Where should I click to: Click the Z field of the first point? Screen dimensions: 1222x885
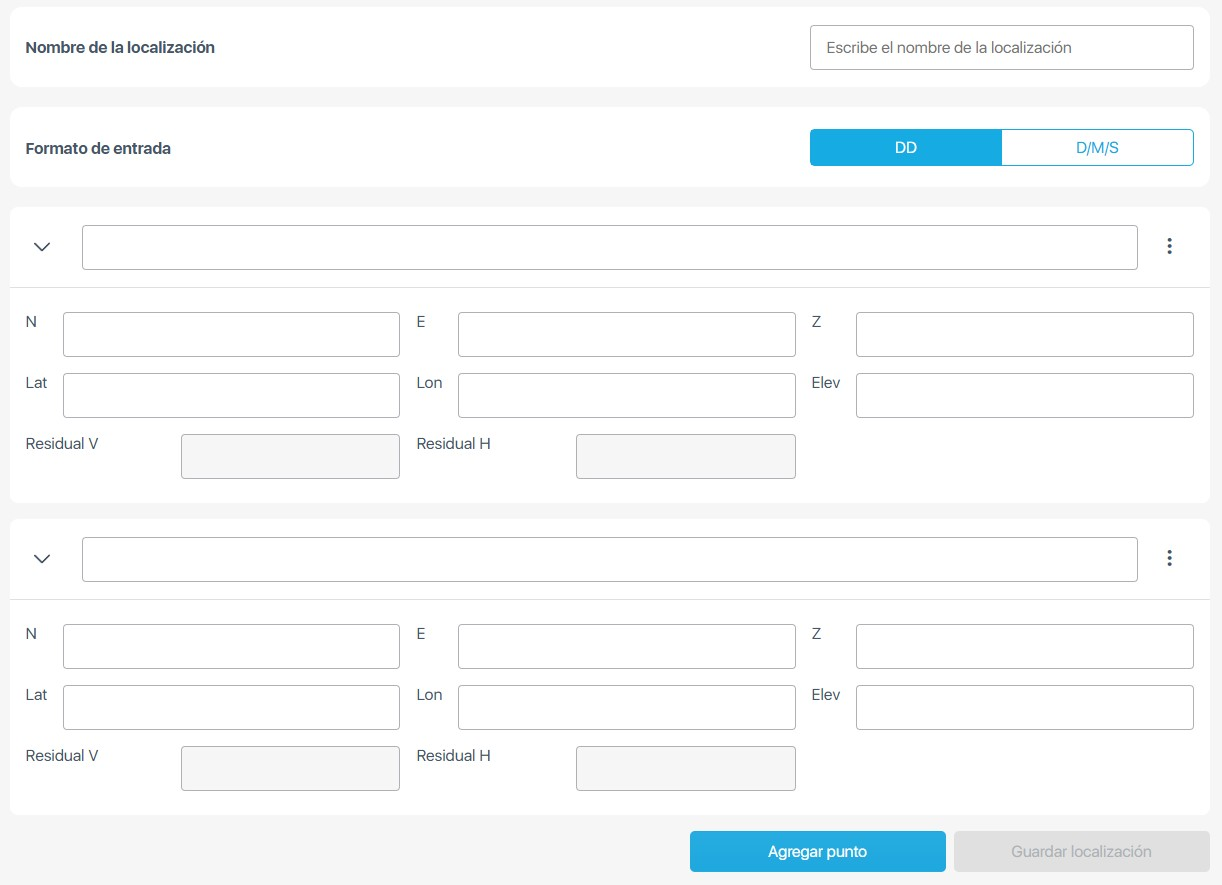pos(1024,335)
